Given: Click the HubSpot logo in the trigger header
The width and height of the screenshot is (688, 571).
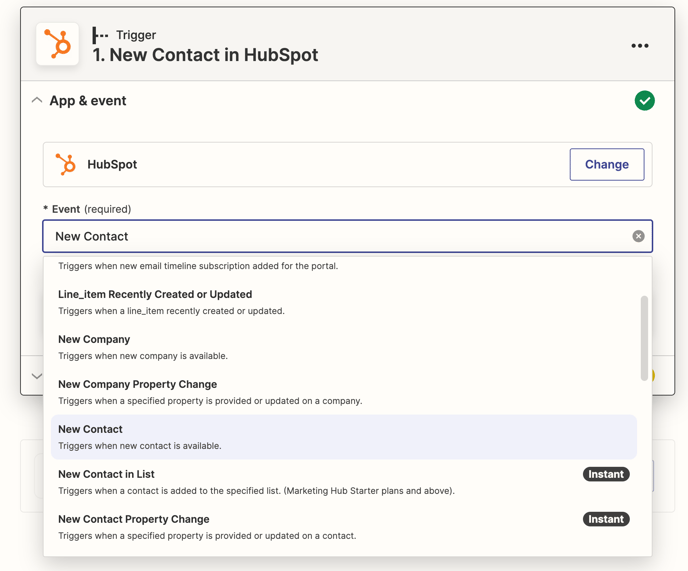Looking at the screenshot, I should (x=57, y=44).
